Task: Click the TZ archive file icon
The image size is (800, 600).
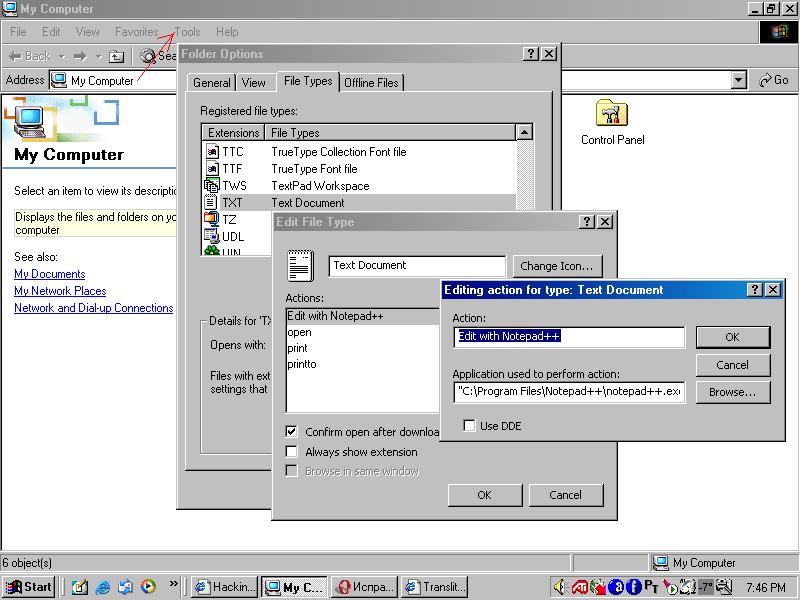Action: (211, 219)
